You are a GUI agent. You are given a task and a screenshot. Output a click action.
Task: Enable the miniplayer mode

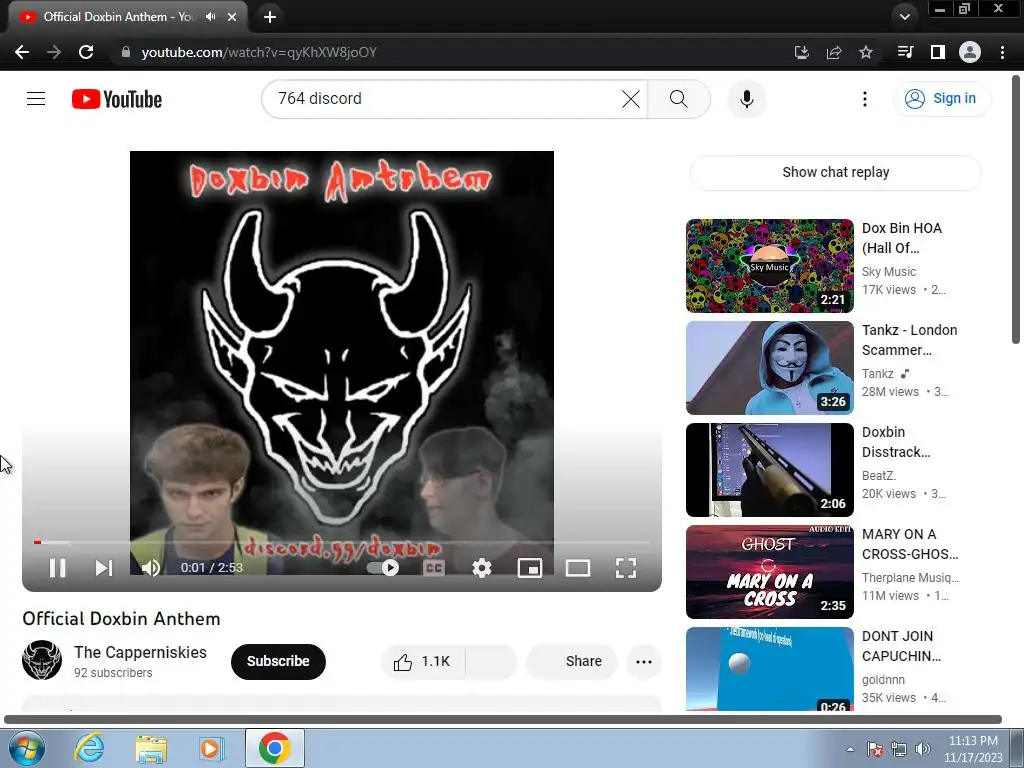point(530,568)
